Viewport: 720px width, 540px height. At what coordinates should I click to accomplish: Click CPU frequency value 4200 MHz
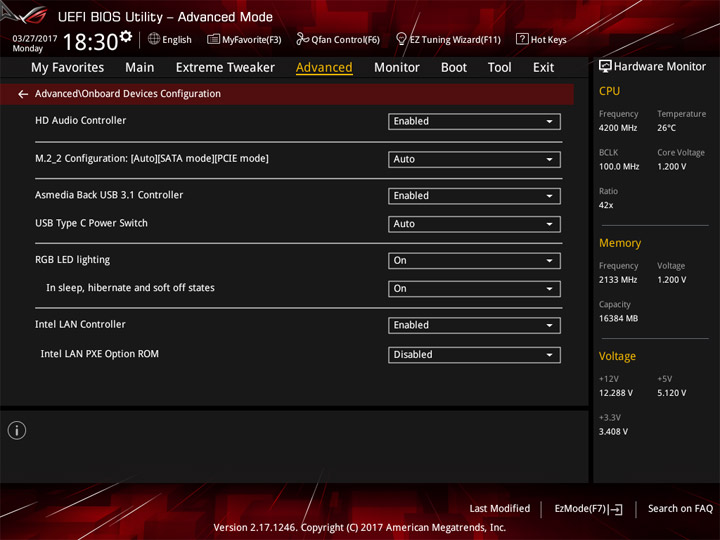(618, 128)
